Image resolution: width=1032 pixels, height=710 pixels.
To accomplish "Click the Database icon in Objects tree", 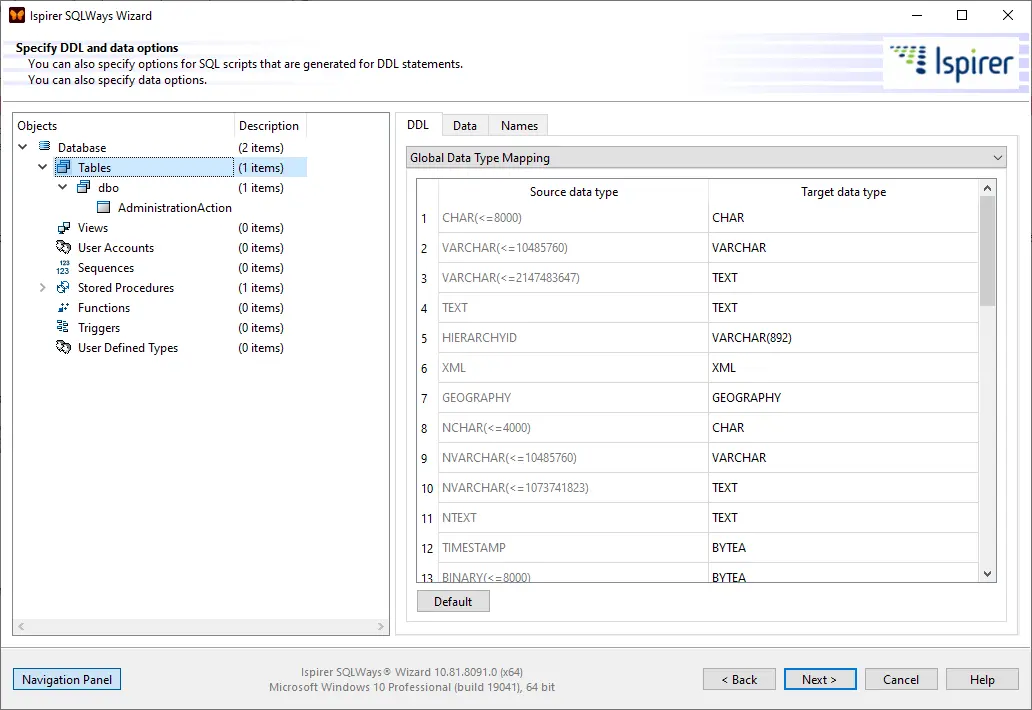I will pos(45,147).
